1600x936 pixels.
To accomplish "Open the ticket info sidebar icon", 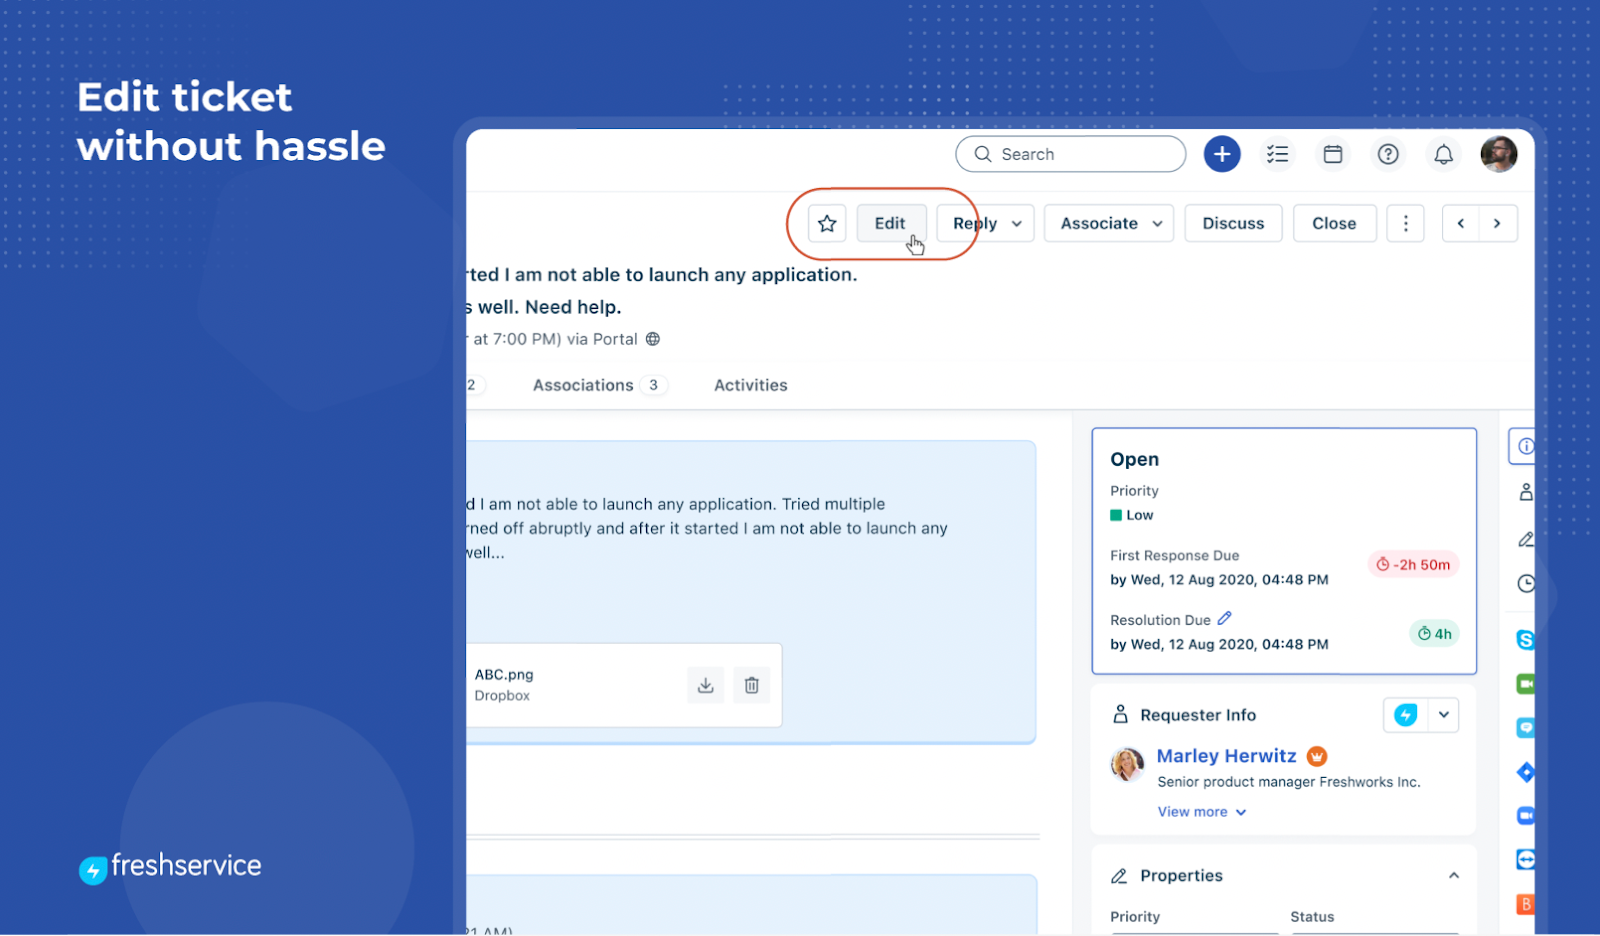I will [x=1525, y=446].
